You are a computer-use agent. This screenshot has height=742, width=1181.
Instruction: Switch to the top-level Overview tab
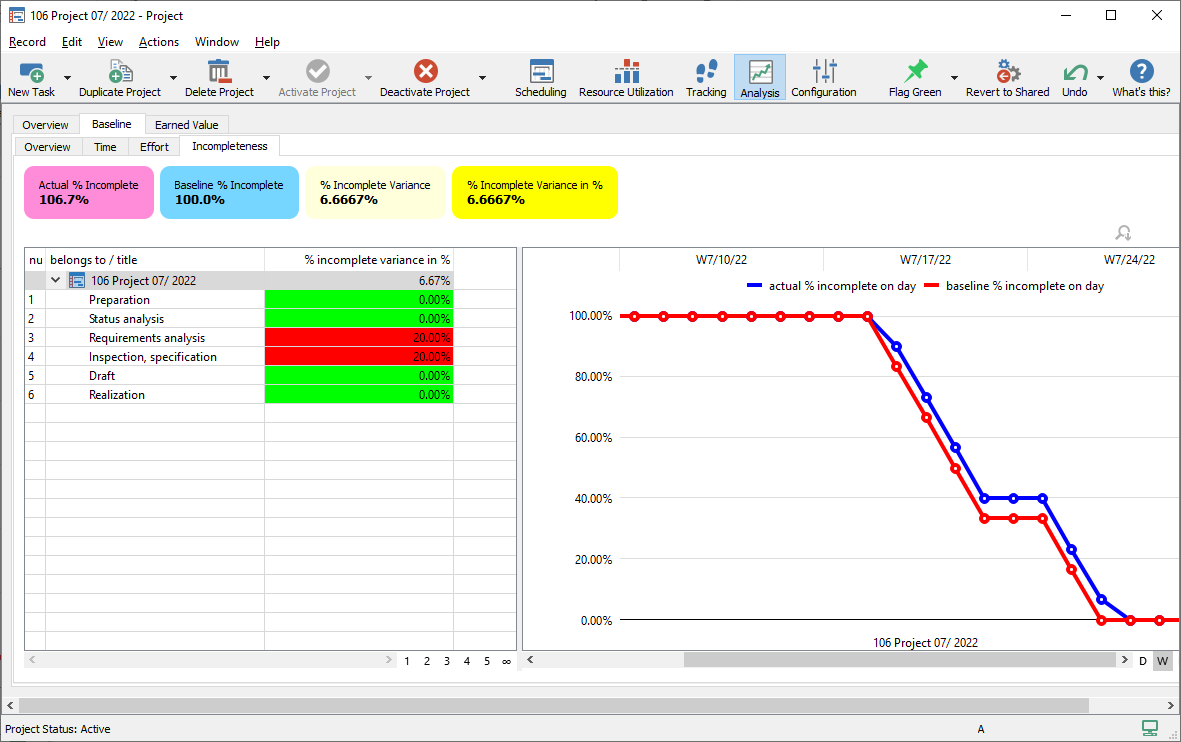[45, 125]
